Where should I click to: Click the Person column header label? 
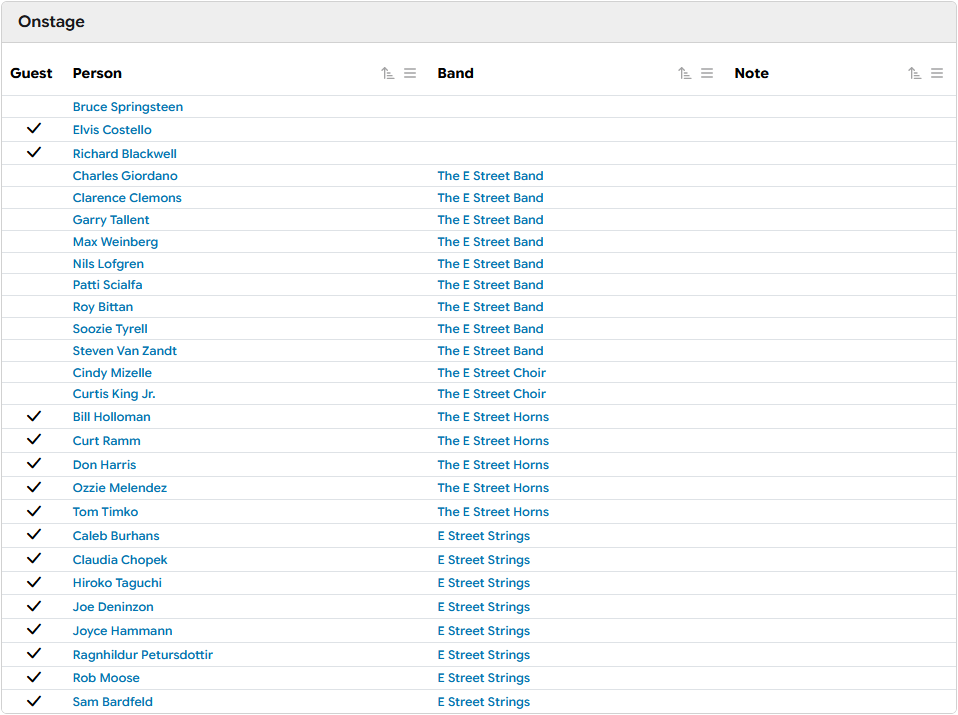point(97,73)
